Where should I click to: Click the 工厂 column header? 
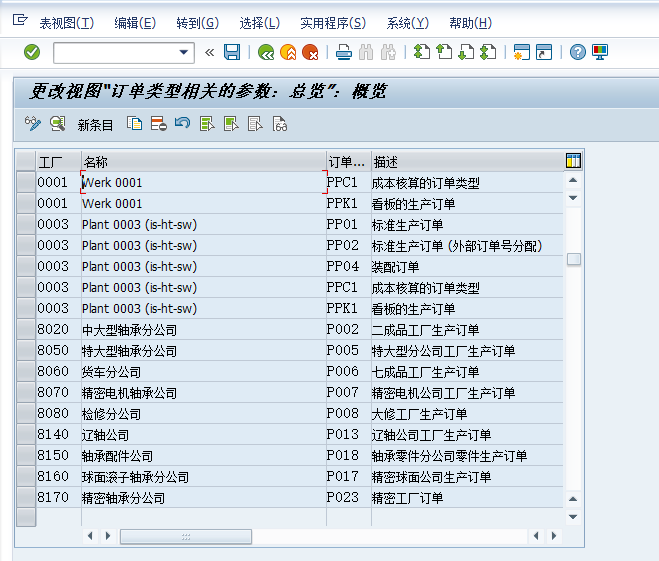tap(58, 161)
